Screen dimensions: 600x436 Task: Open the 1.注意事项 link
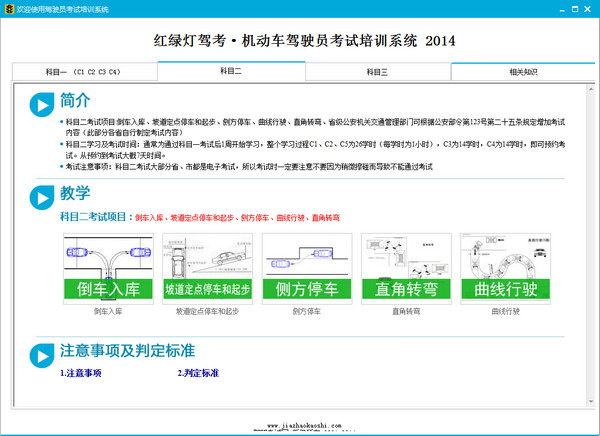pos(80,373)
